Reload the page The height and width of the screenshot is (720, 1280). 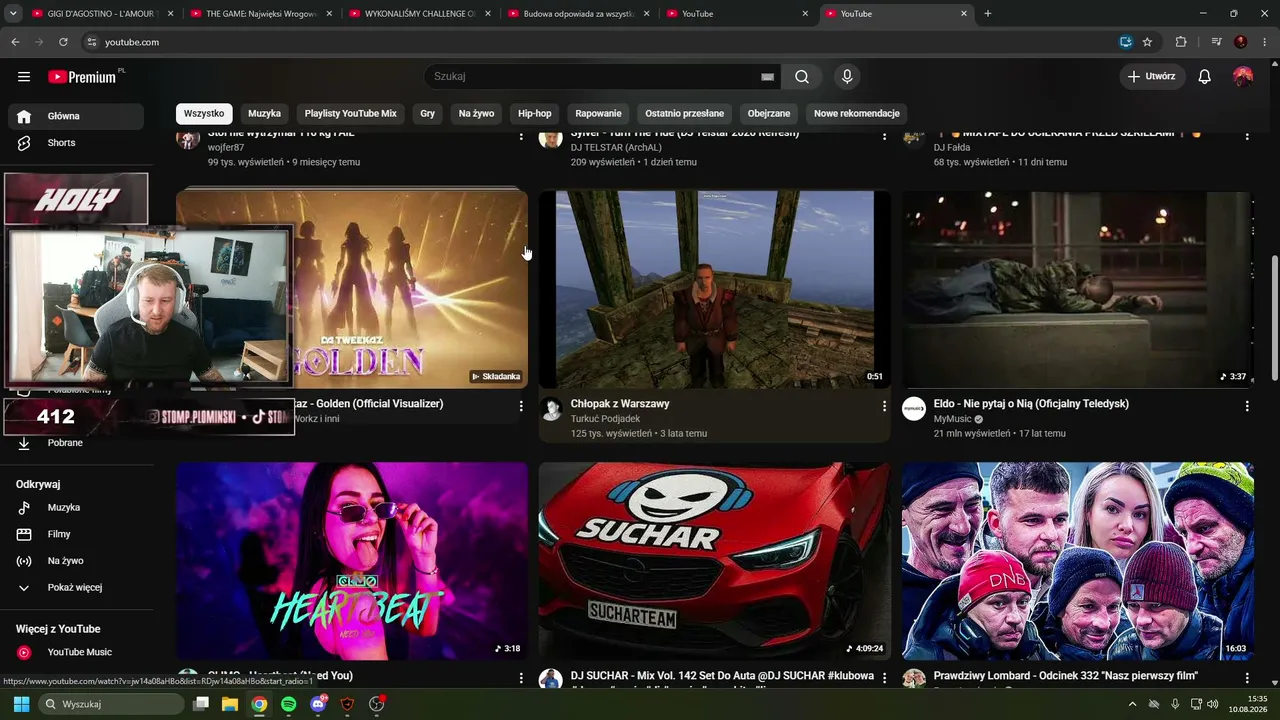click(x=63, y=42)
